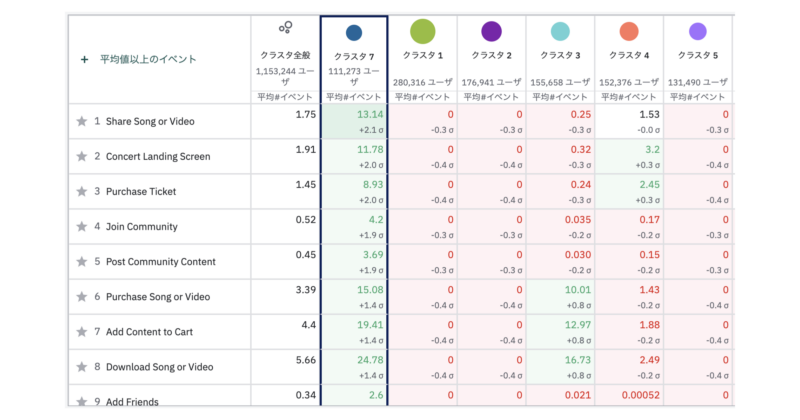
Task: Star the Purchase Ticket event
Action: (82, 191)
